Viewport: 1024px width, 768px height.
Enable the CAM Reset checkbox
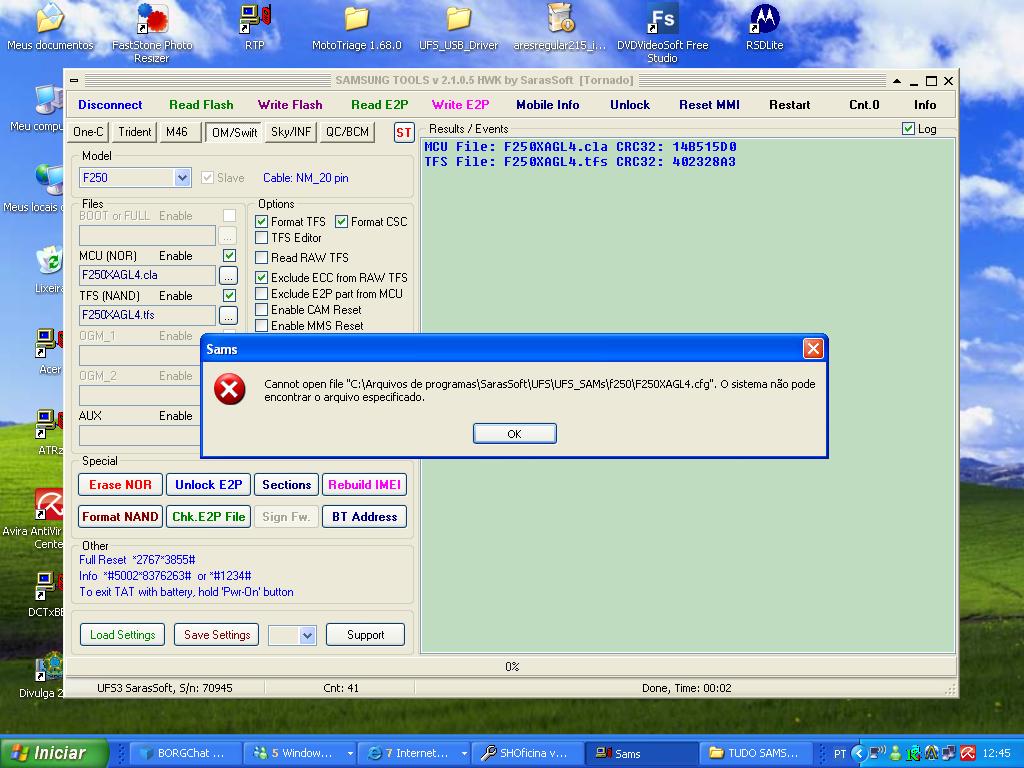pyautogui.click(x=262, y=310)
